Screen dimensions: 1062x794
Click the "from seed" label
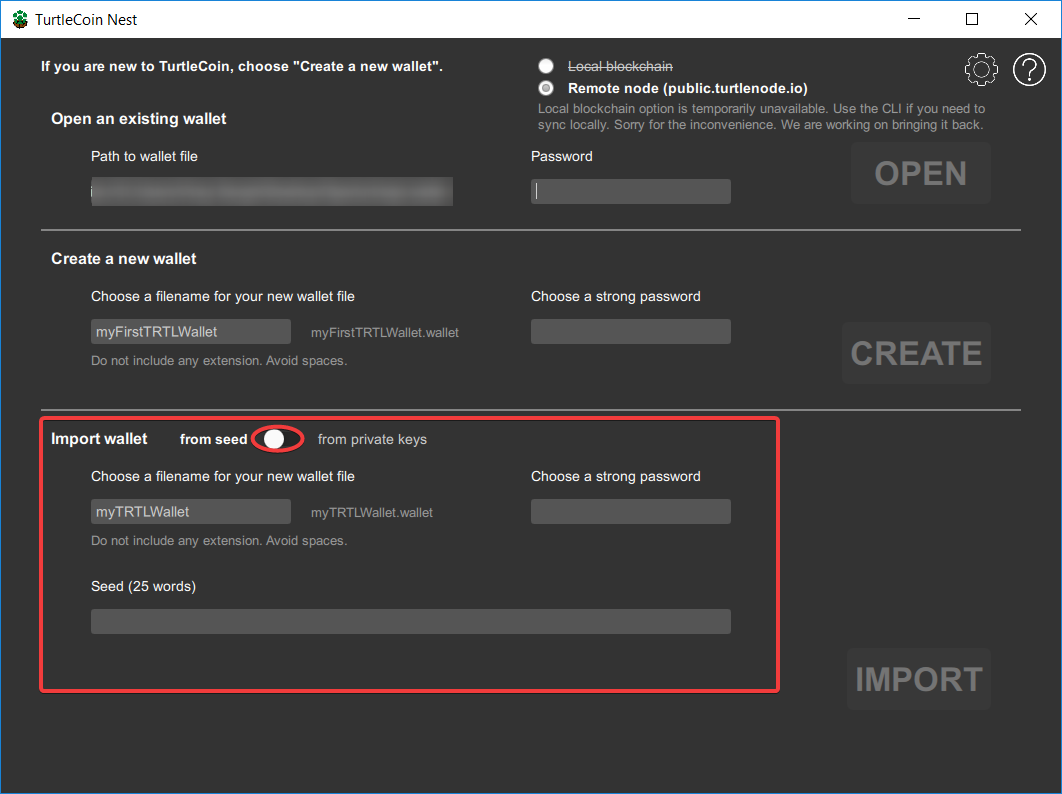click(213, 439)
